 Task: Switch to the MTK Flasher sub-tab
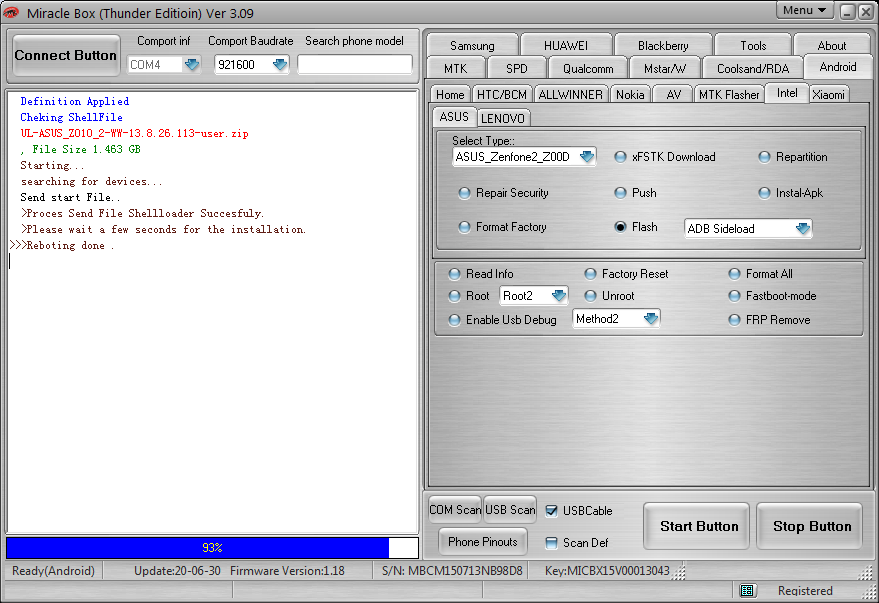[729, 95]
